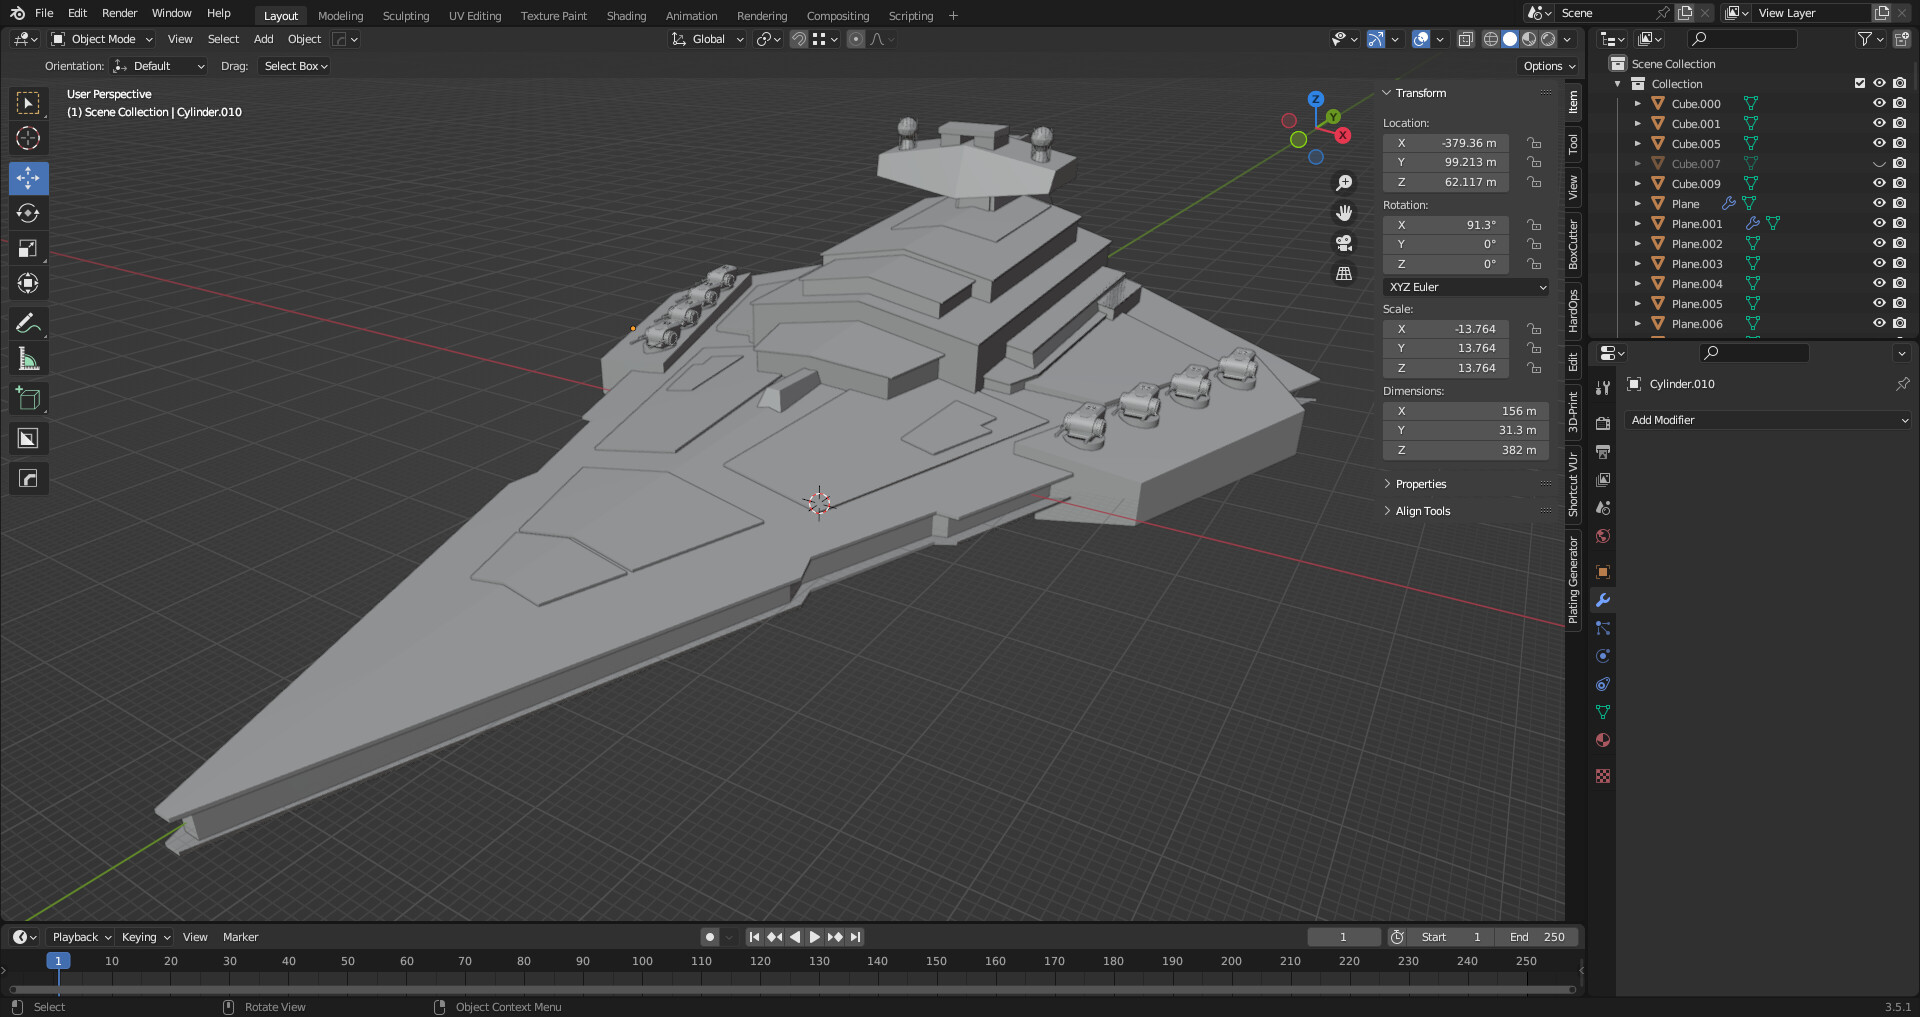1920x1017 pixels.
Task: Select the Move tool
Action: (x=28, y=178)
